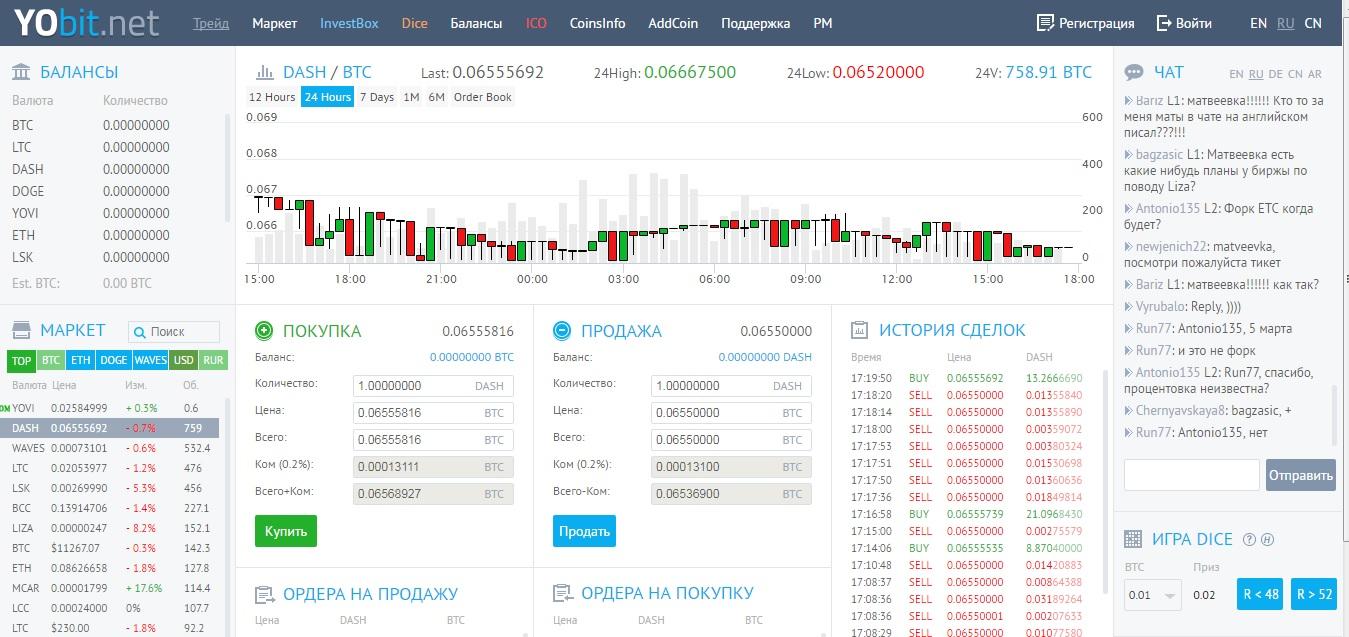Show the Order Book chart view
The image size is (1349, 637).
tap(483, 97)
